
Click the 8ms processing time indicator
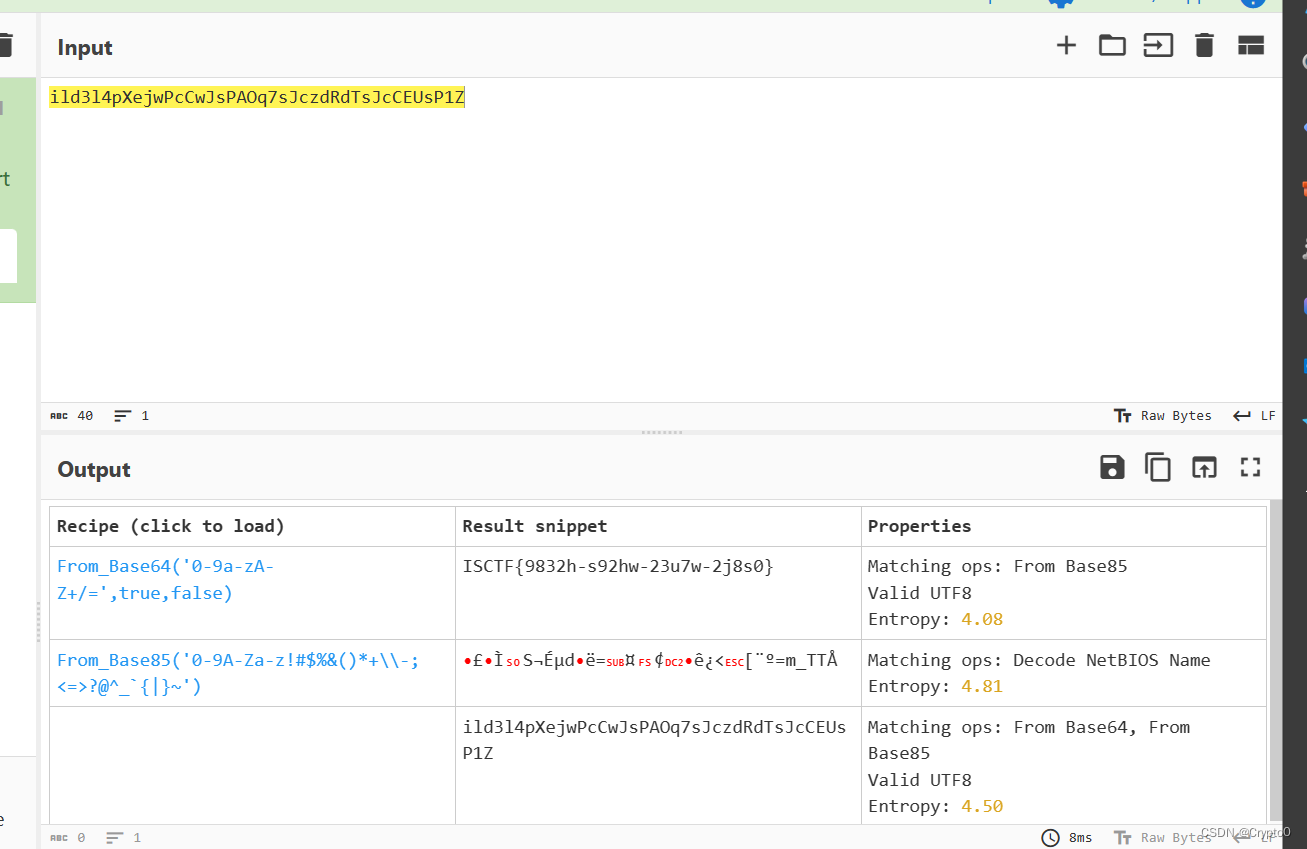[1066, 837]
